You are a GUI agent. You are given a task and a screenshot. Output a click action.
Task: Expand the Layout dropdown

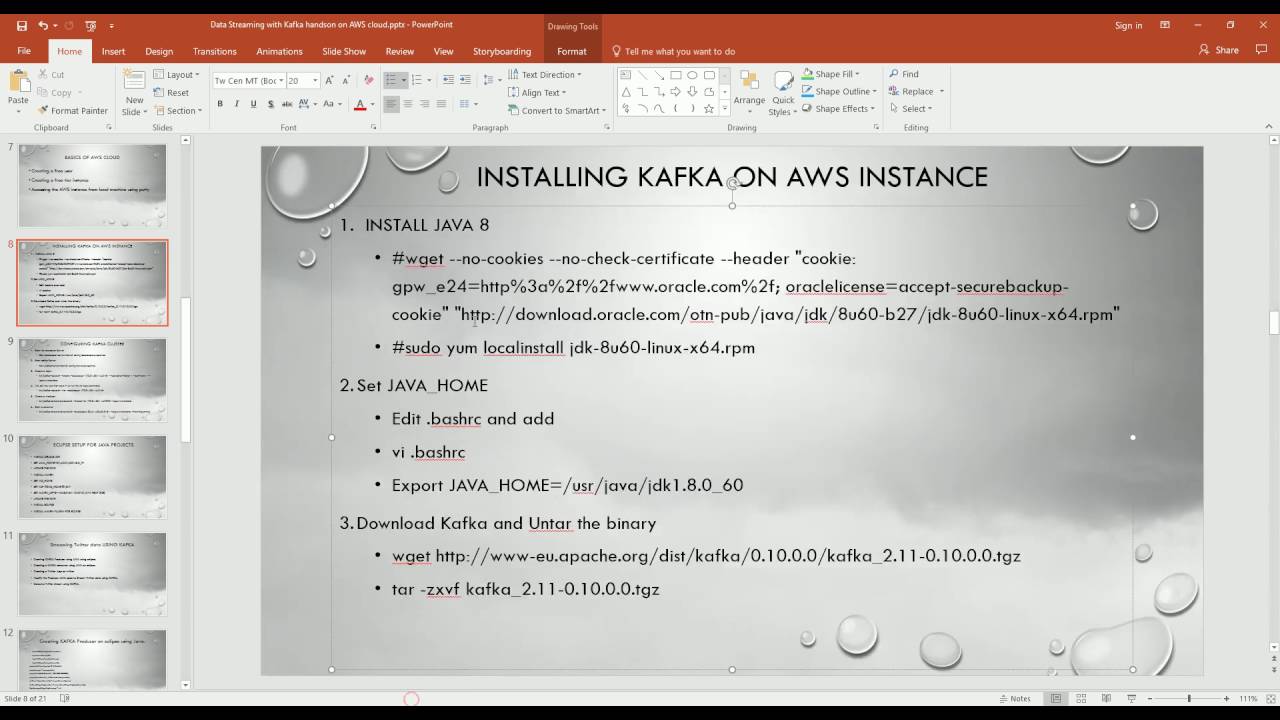(x=176, y=75)
